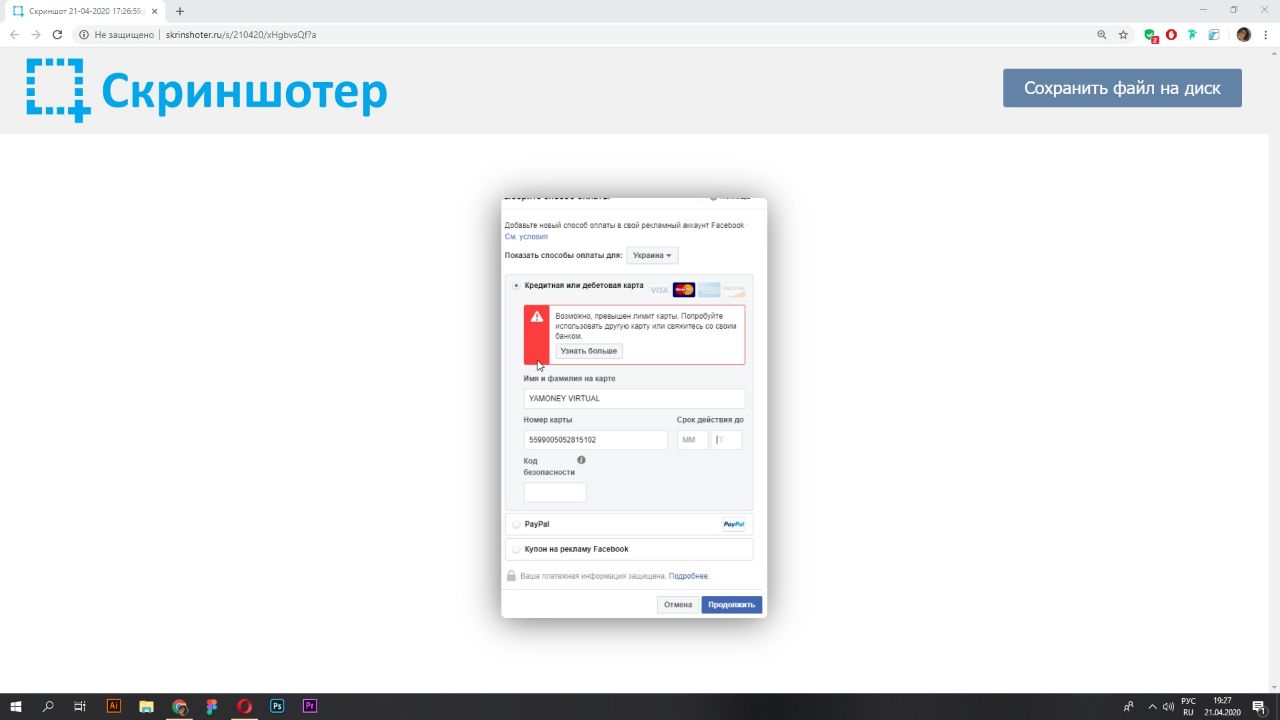Open a new browser tab
This screenshot has height=720, width=1280.
click(180, 11)
